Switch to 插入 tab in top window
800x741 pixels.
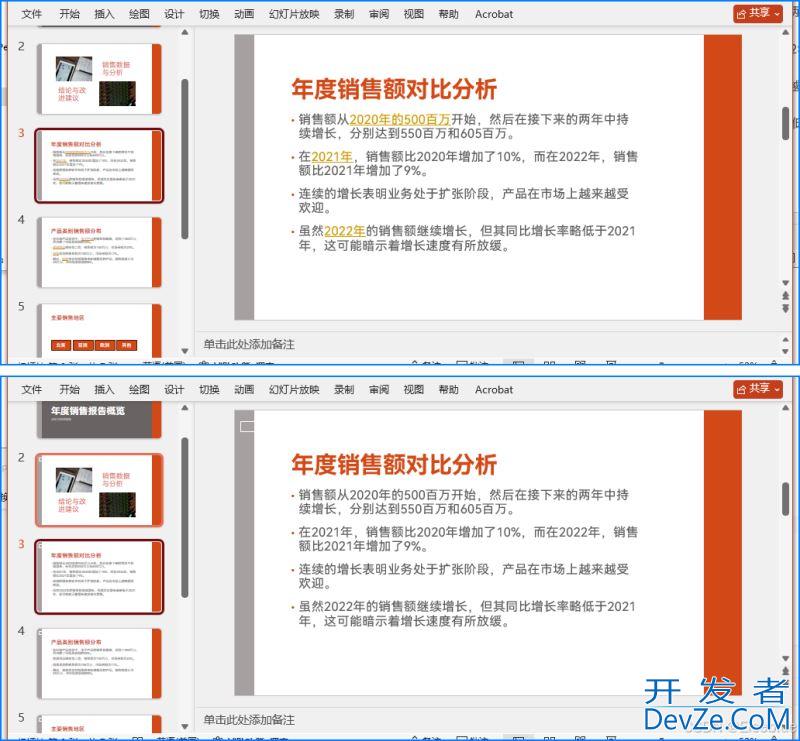(x=104, y=14)
